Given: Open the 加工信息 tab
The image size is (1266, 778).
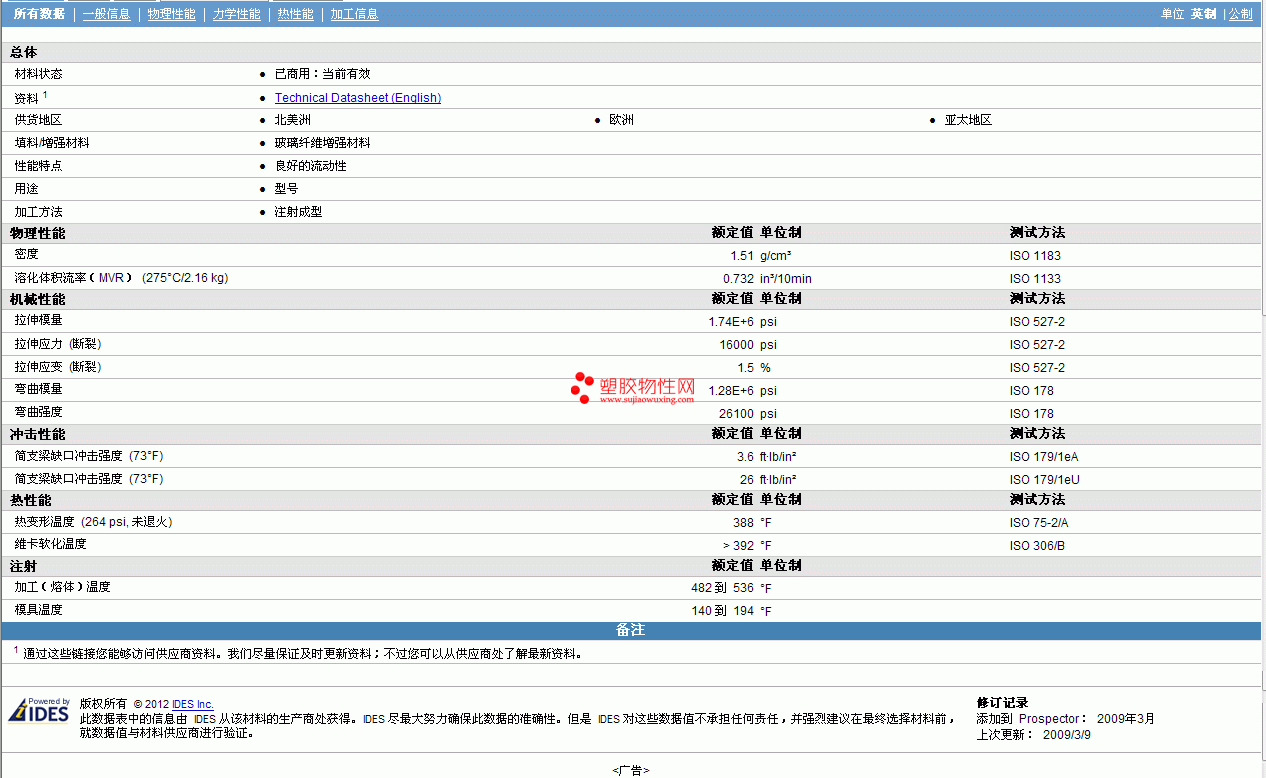Looking at the screenshot, I should (x=354, y=14).
